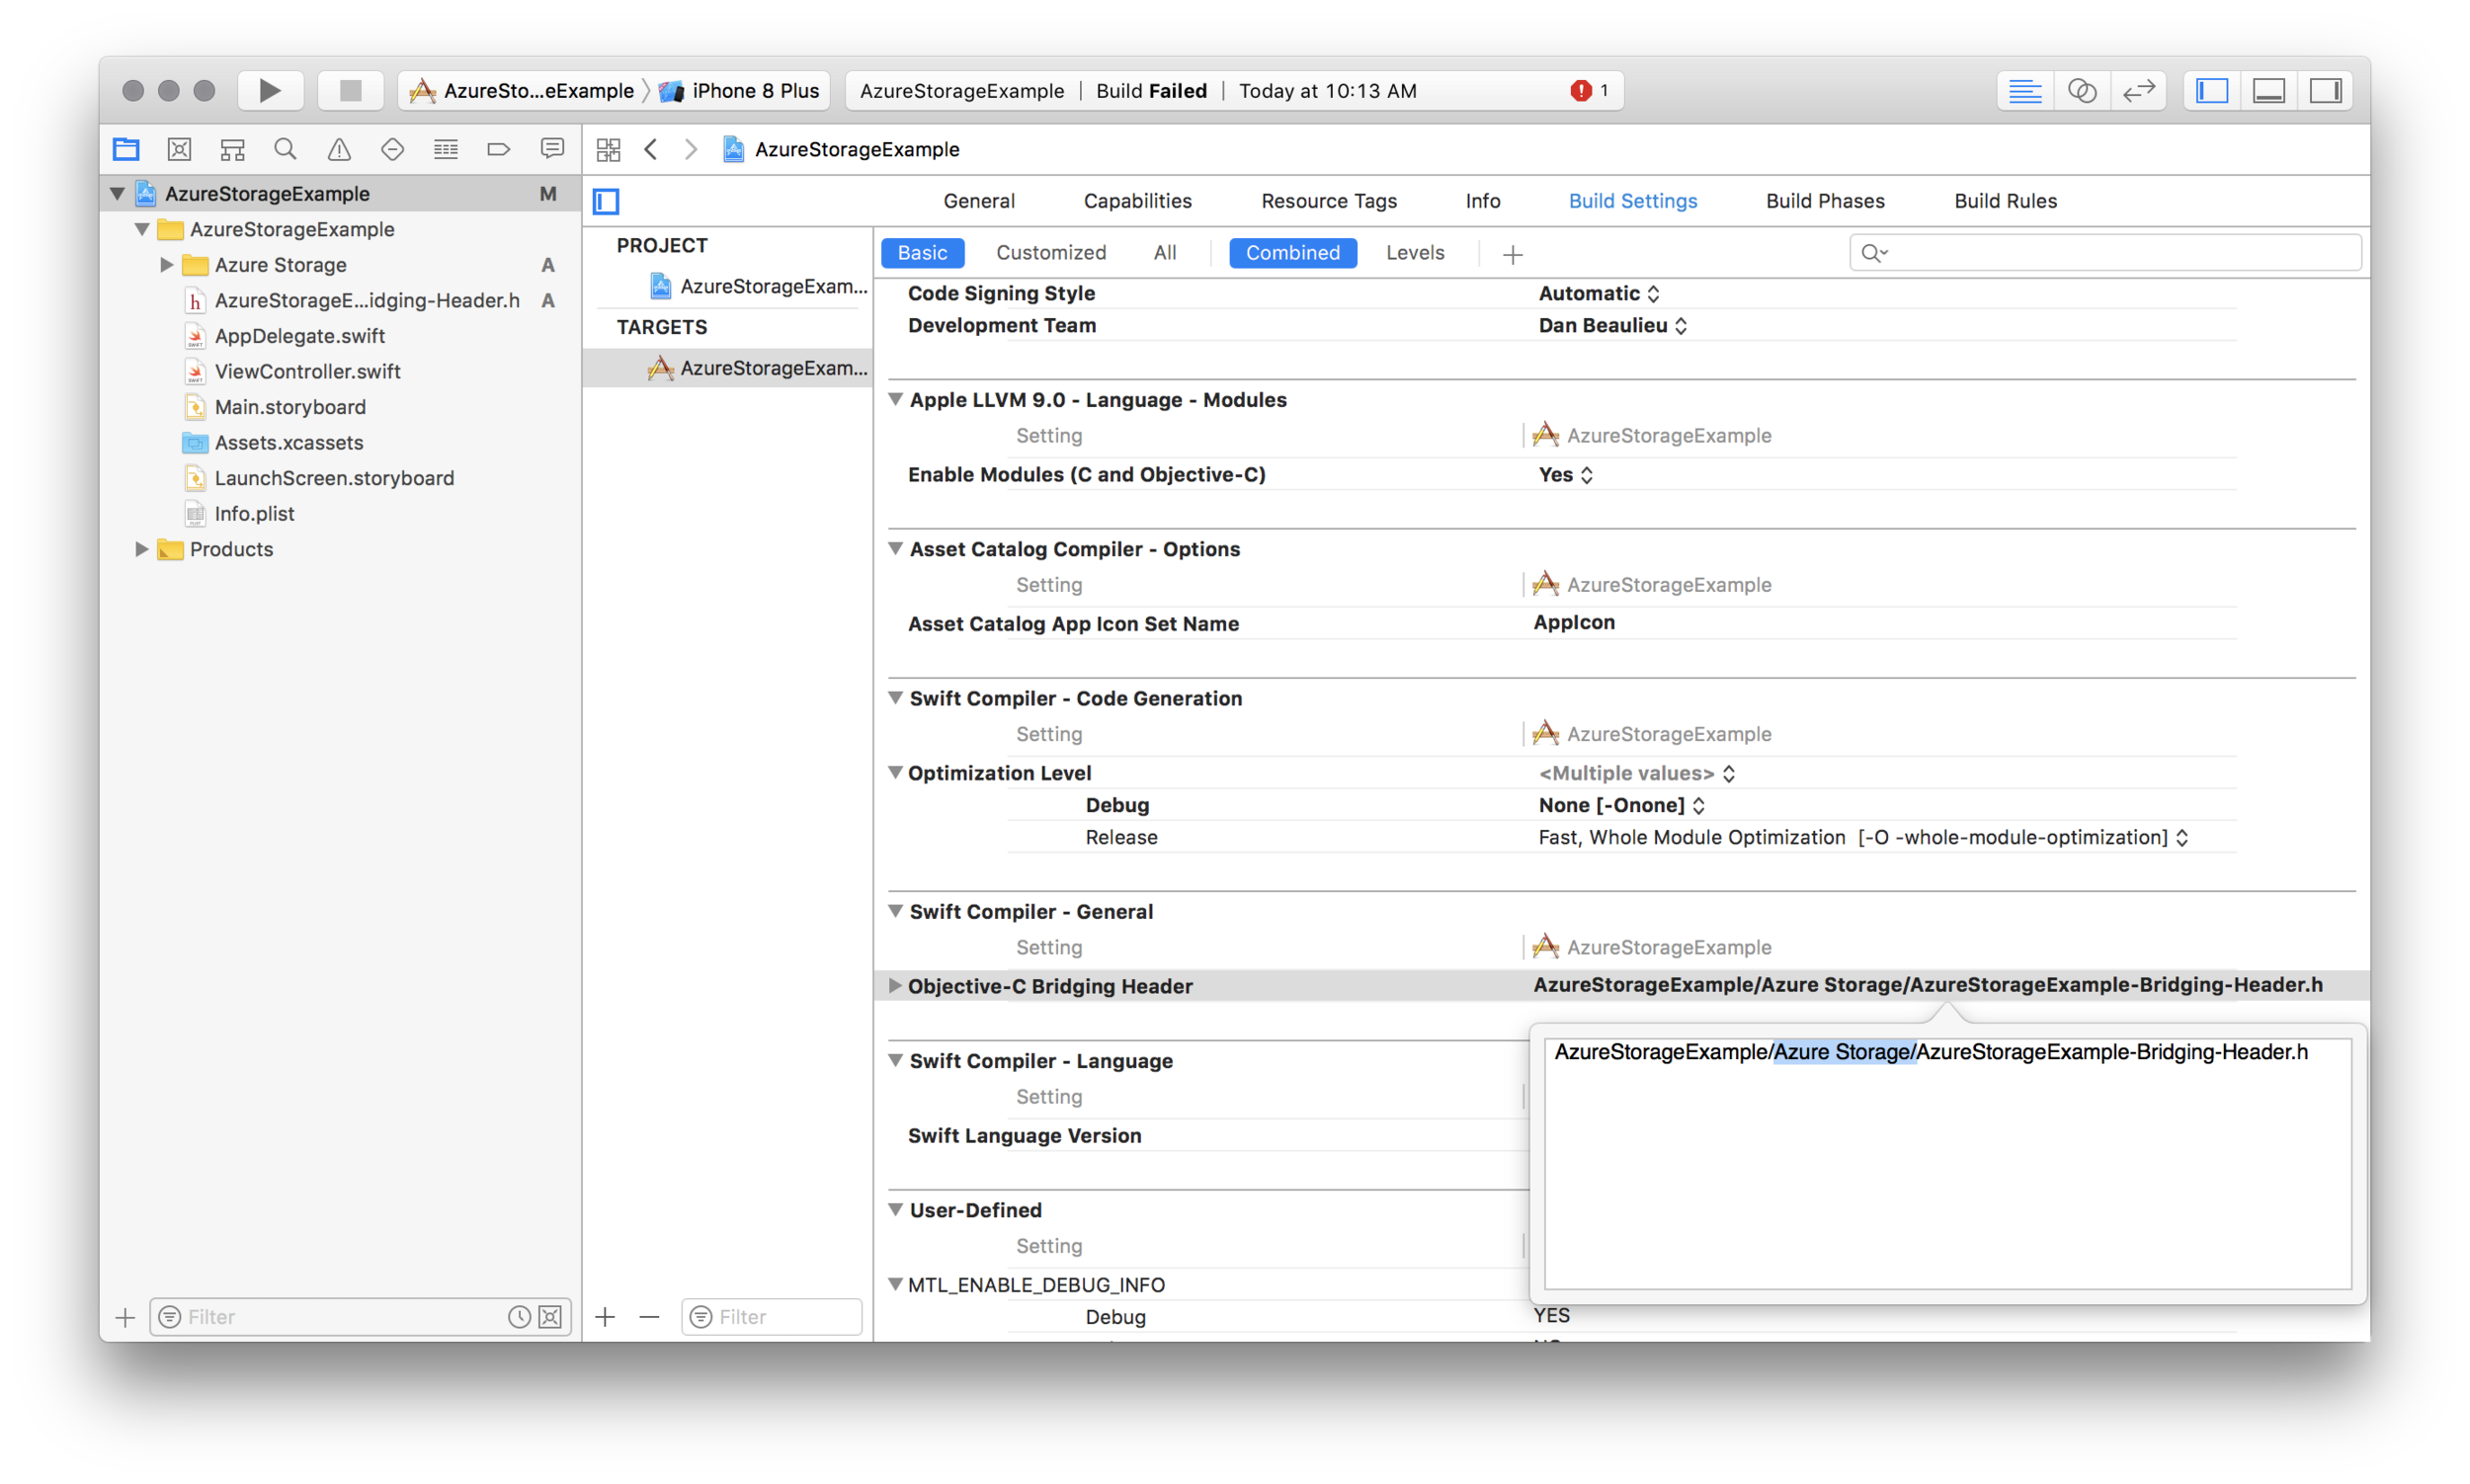Open the Debug navigator
Image resolution: width=2470 pixels, height=1484 pixels.
(445, 149)
